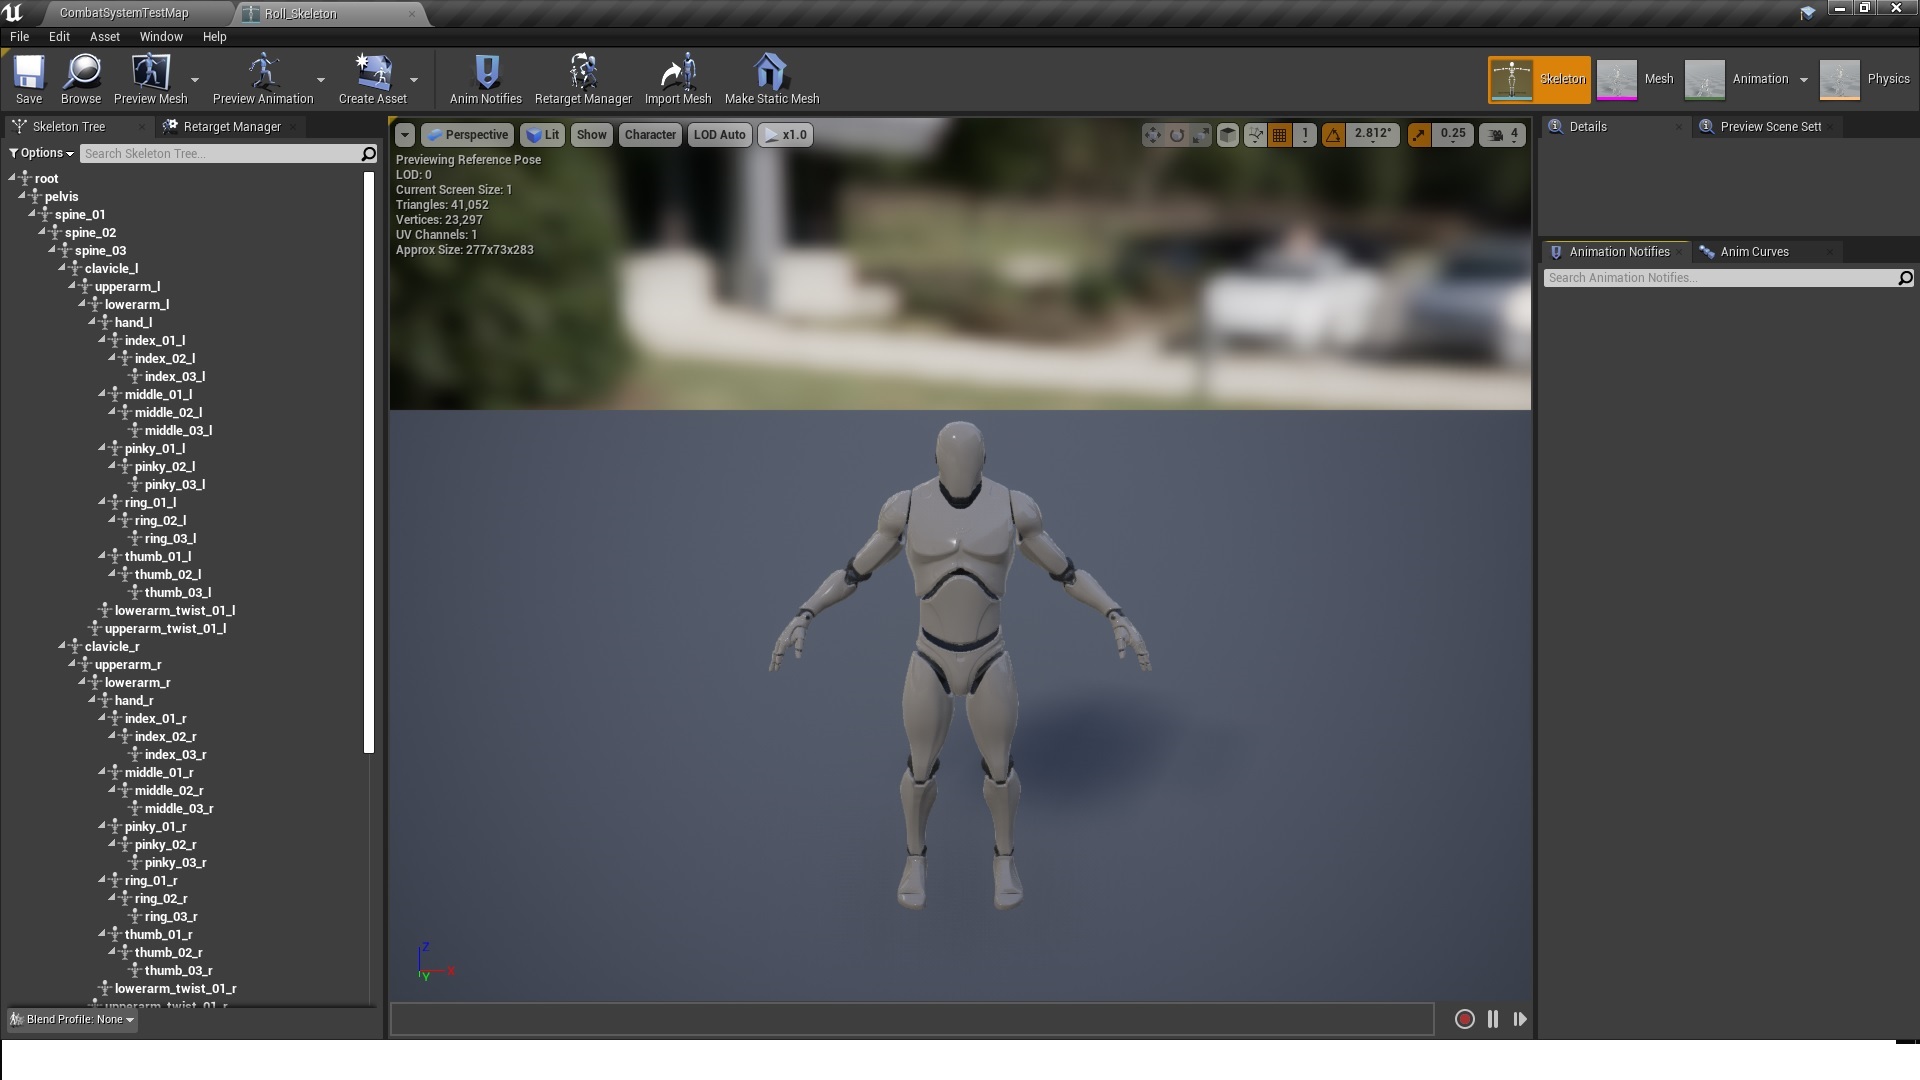The image size is (1920, 1080).
Task: Click the Retarget Manager button
Action: click(x=583, y=79)
